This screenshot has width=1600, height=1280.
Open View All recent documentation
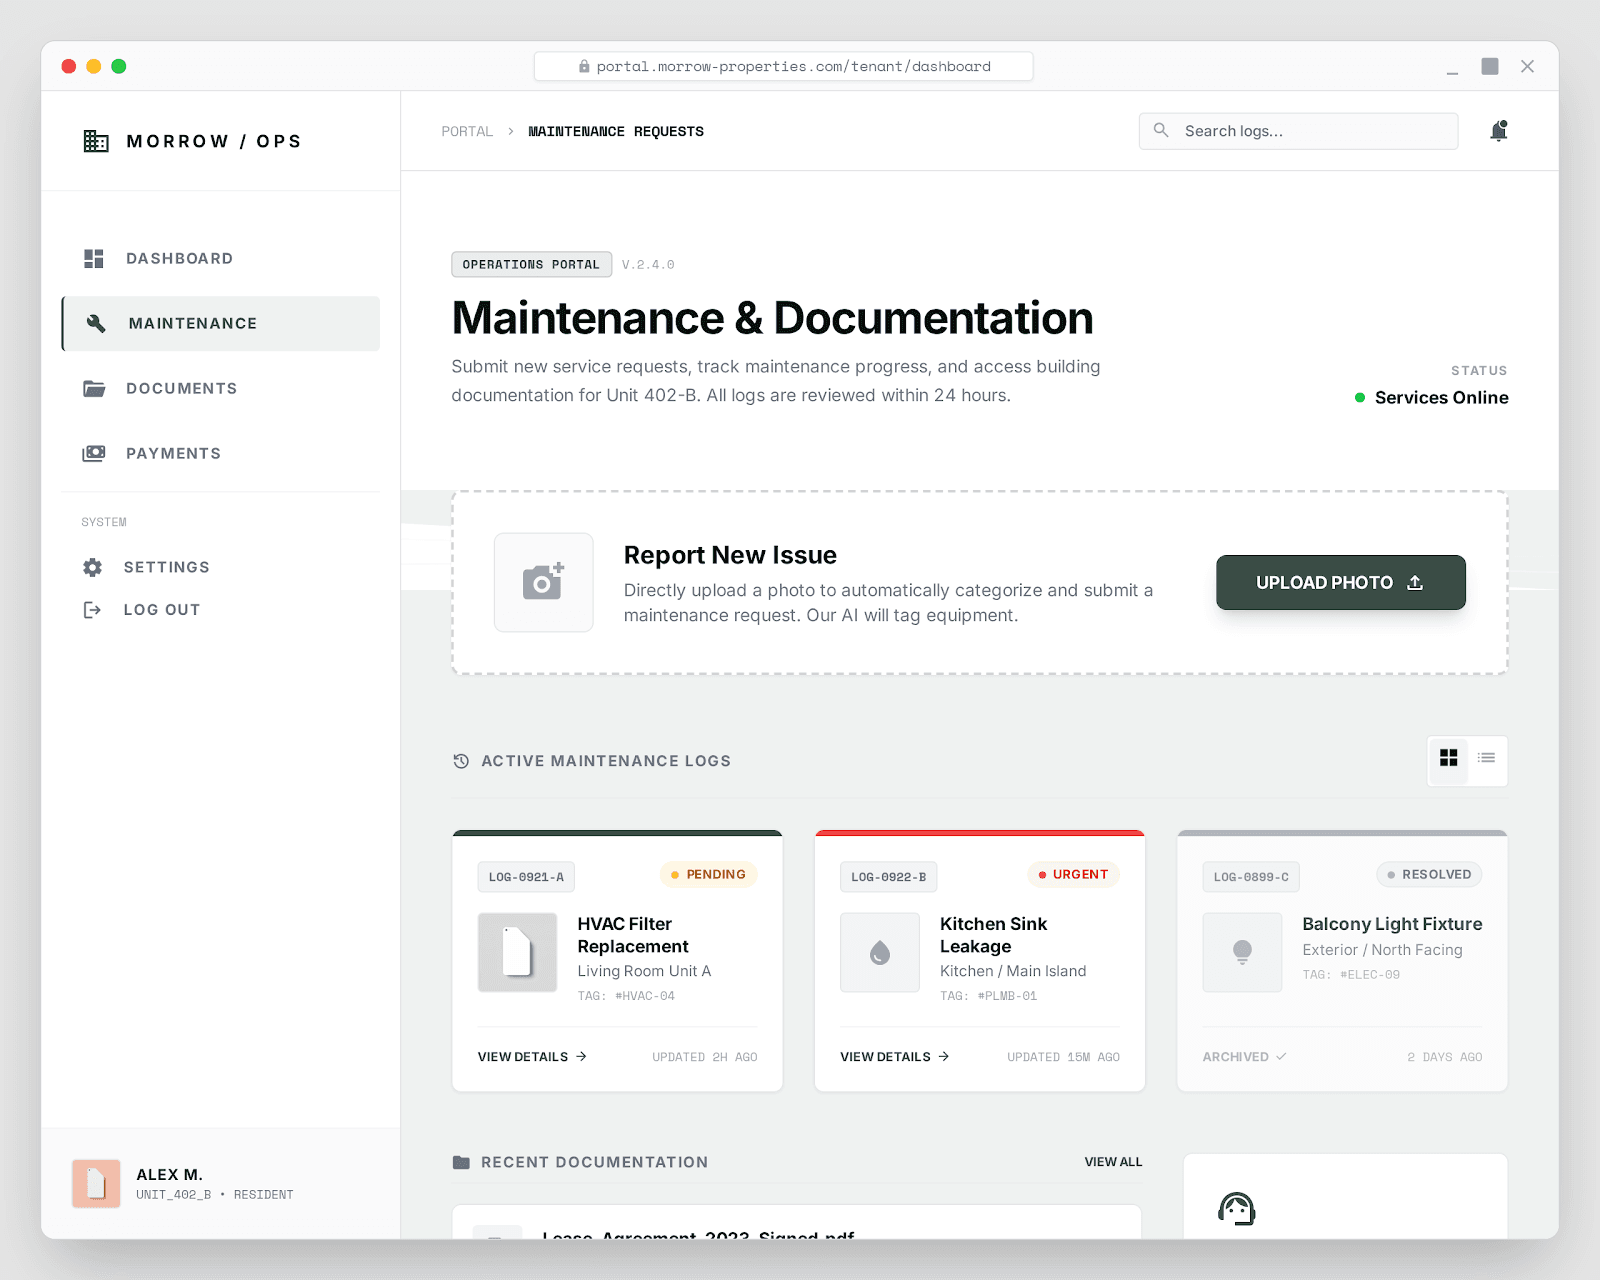(1113, 1162)
